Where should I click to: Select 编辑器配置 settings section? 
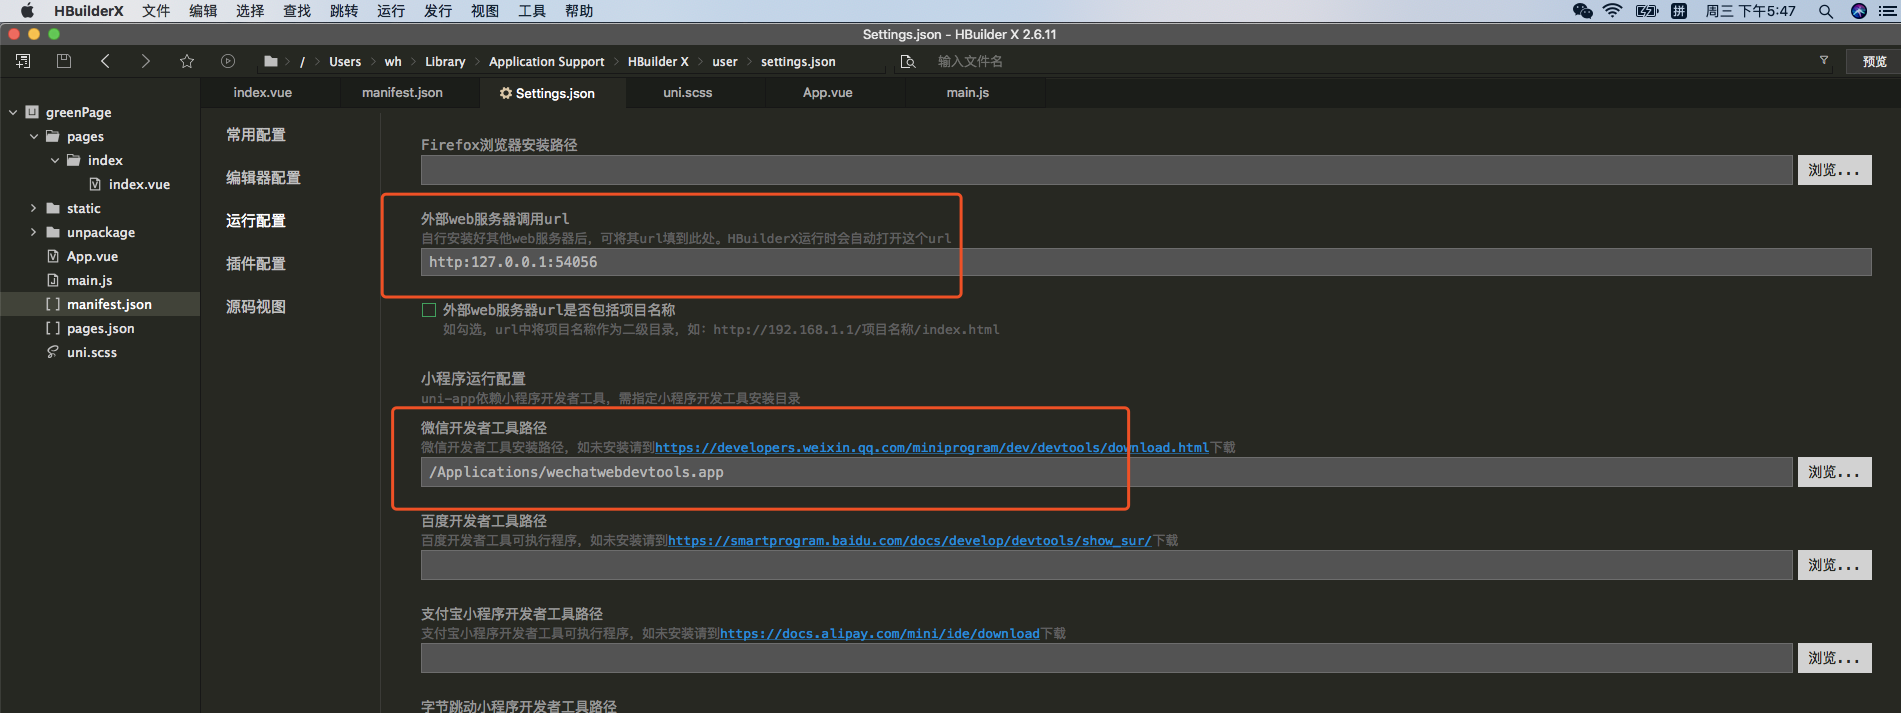click(263, 177)
